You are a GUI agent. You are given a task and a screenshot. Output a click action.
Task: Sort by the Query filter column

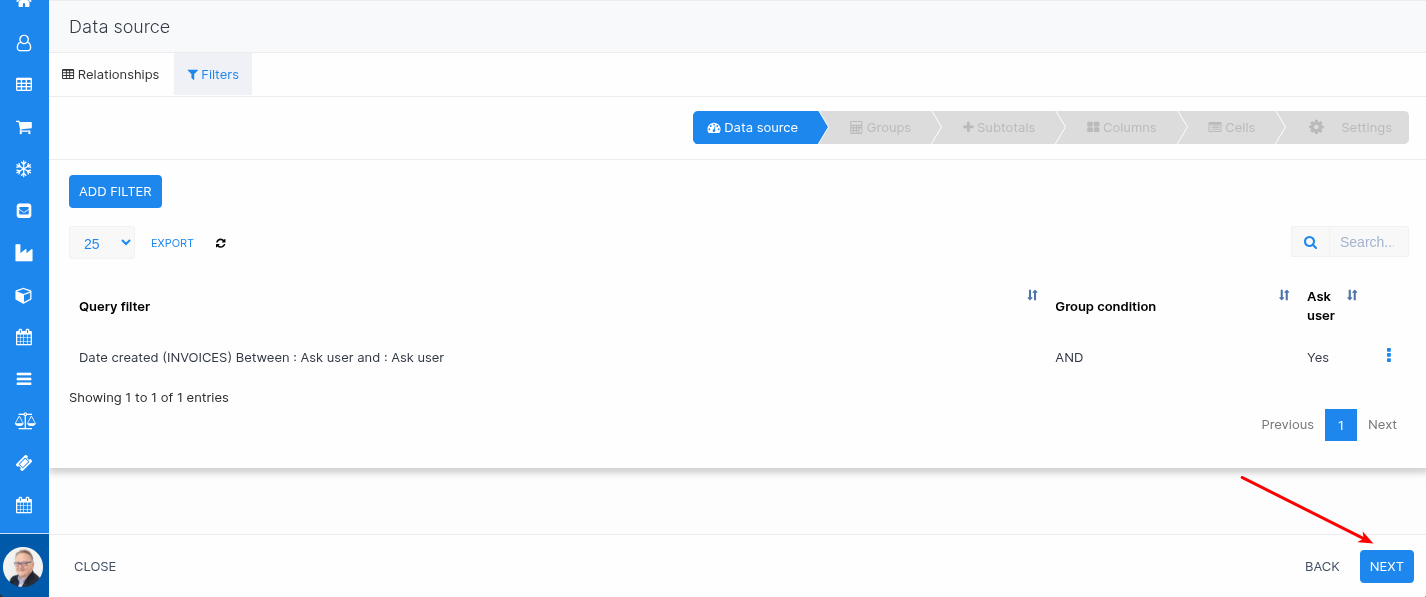pos(1032,296)
